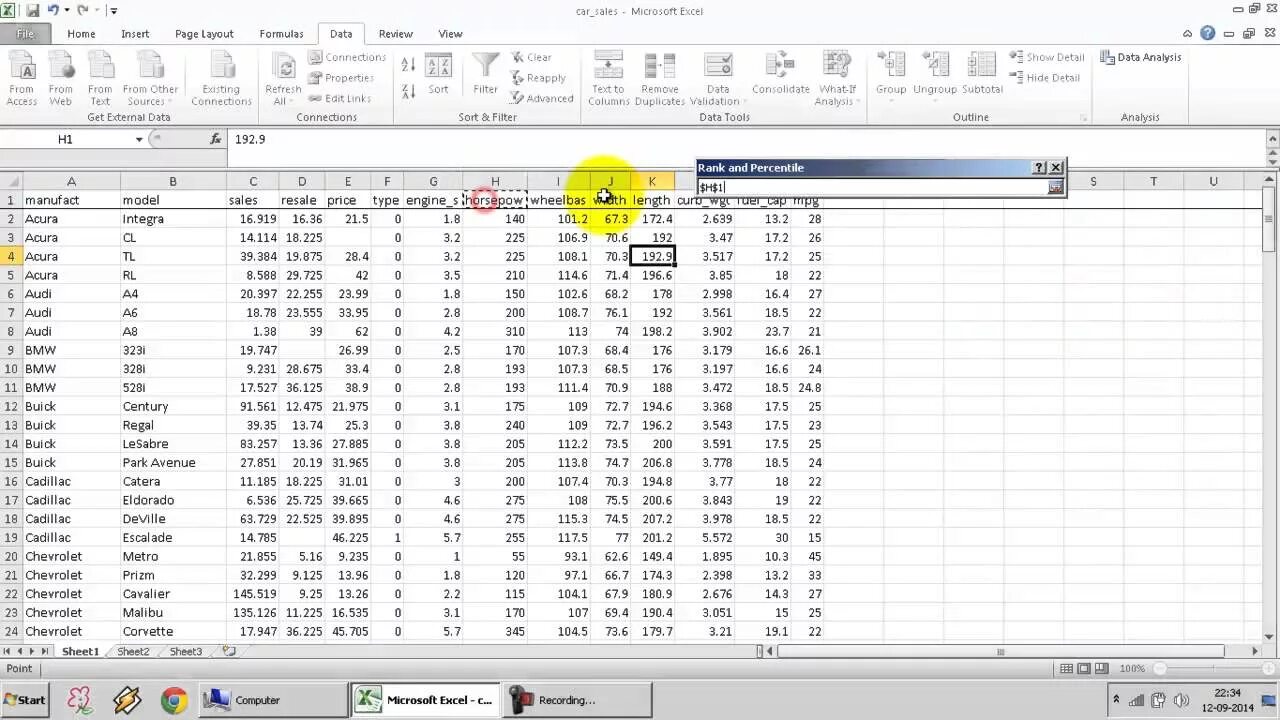Open Data Analysis tools

tap(1141, 57)
